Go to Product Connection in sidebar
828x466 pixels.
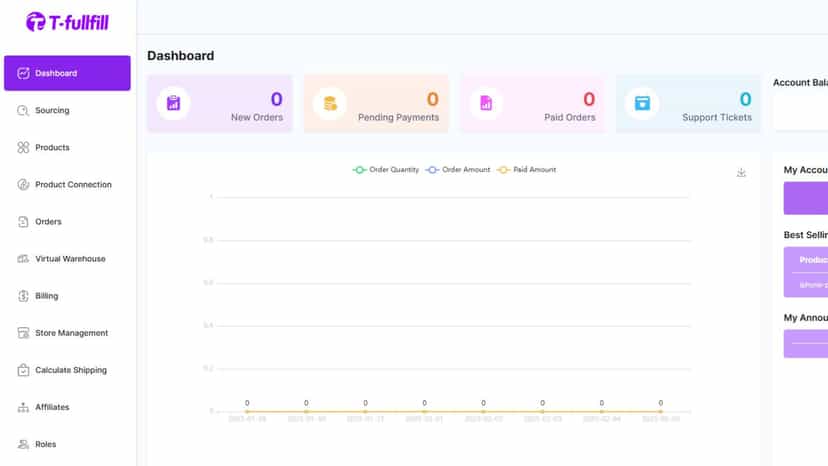click(x=67, y=184)
